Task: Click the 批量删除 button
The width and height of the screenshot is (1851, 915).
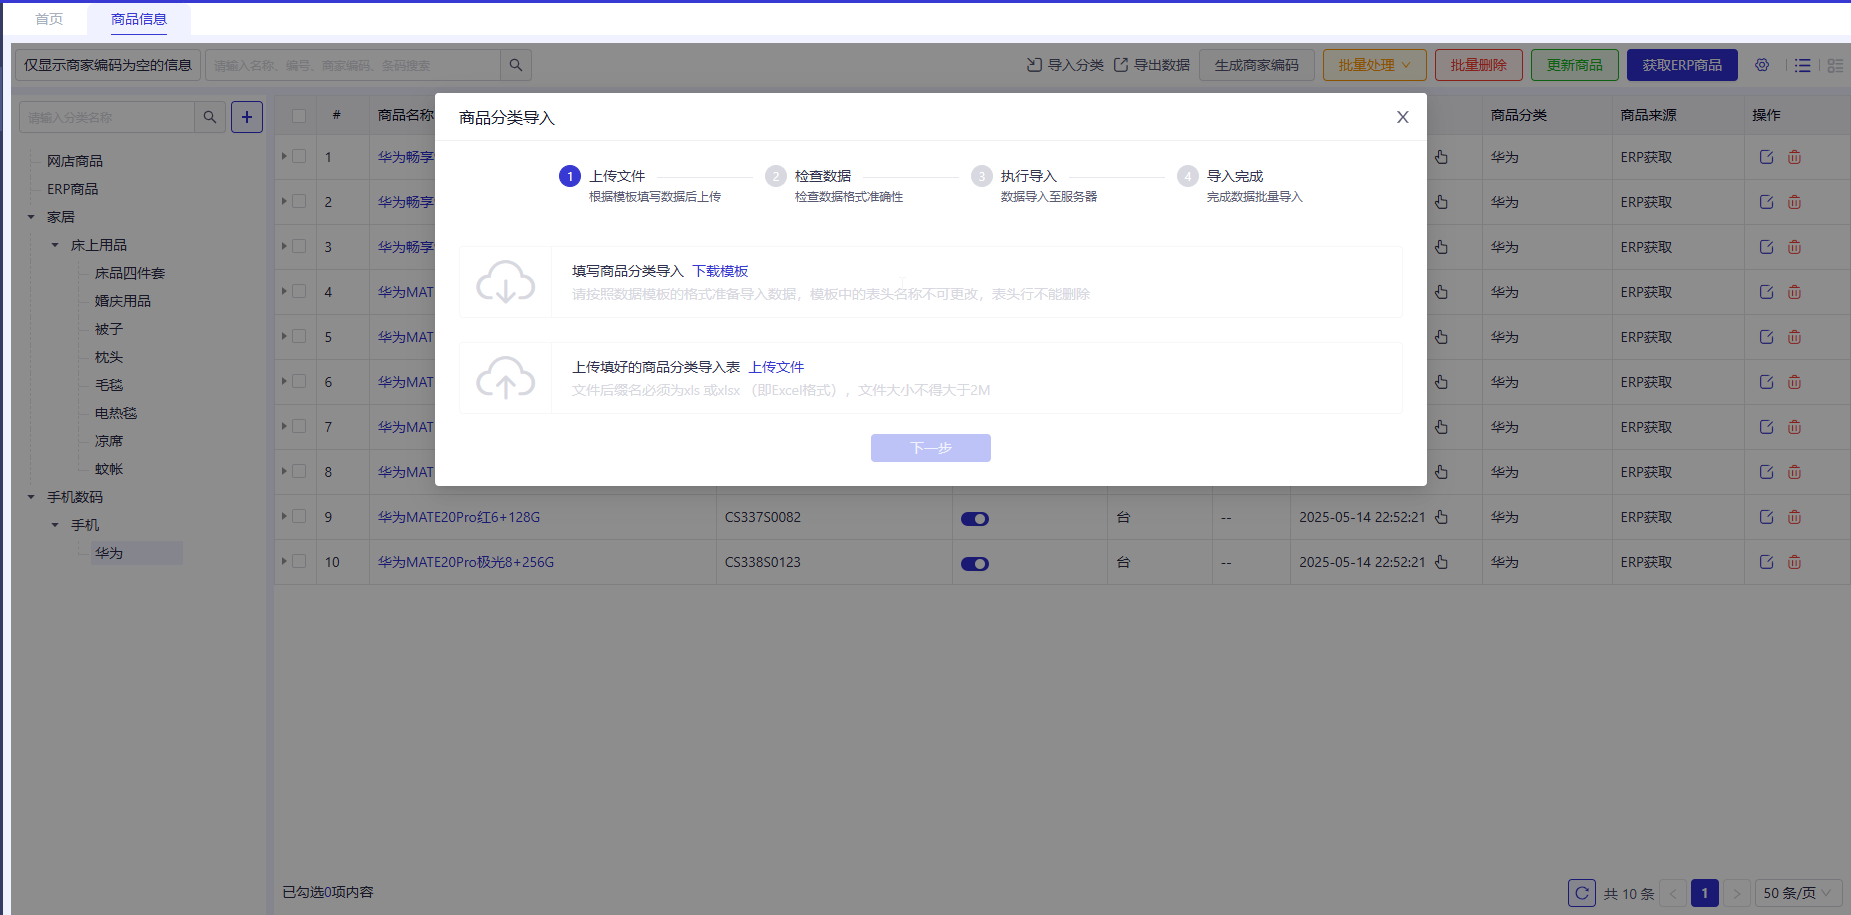Action: (1478, 65)
